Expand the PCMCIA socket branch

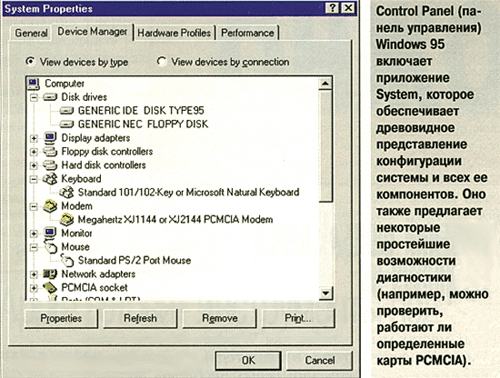[34, 288]
